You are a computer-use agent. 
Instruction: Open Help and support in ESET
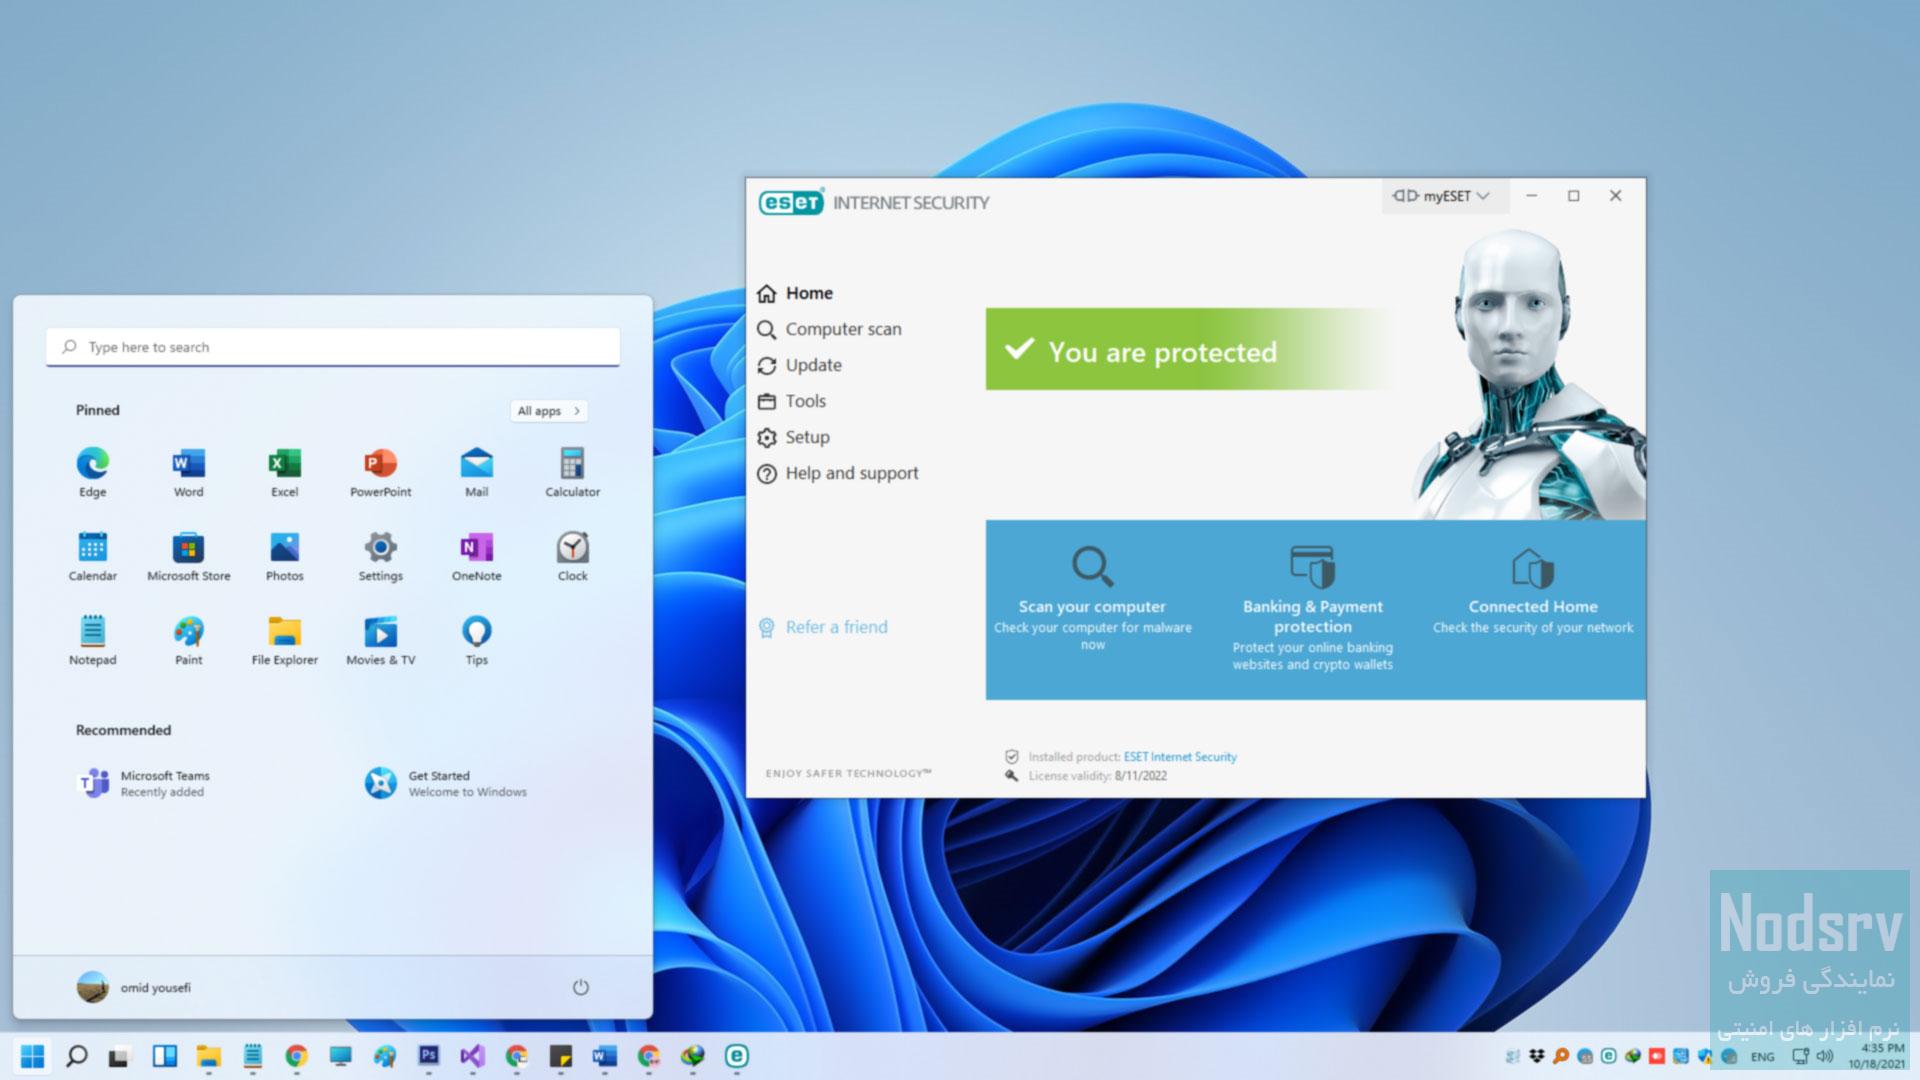tap(838, 473)
